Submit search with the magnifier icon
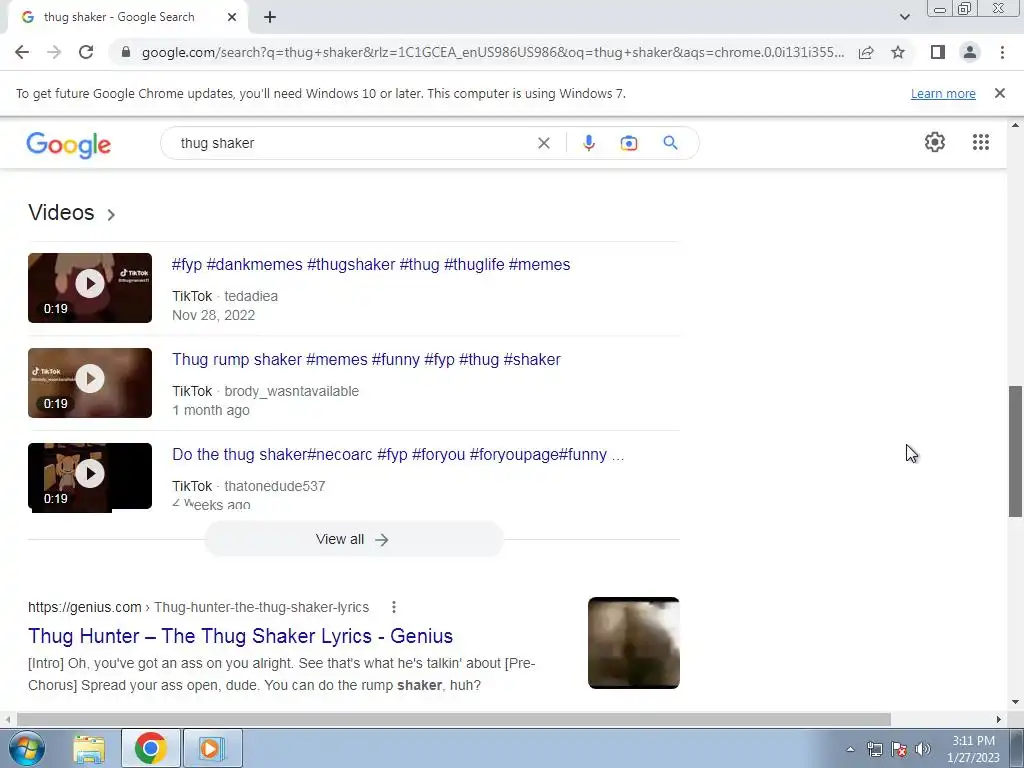Screen dimensions: 1024x768 point(670,143)
